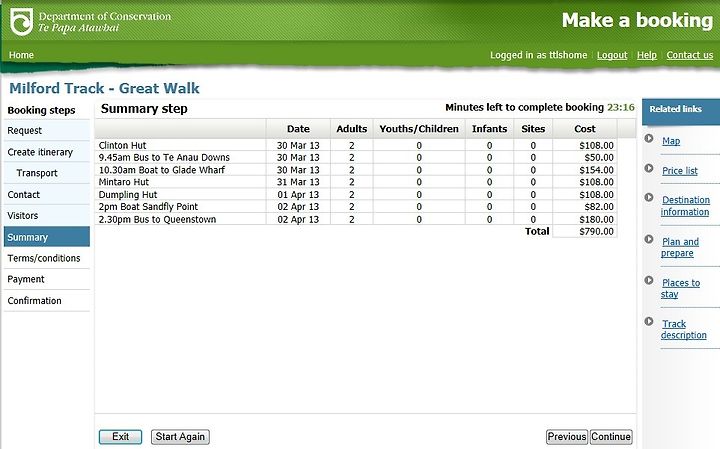
Task: Open the Price list link
Action: point(680,171)
